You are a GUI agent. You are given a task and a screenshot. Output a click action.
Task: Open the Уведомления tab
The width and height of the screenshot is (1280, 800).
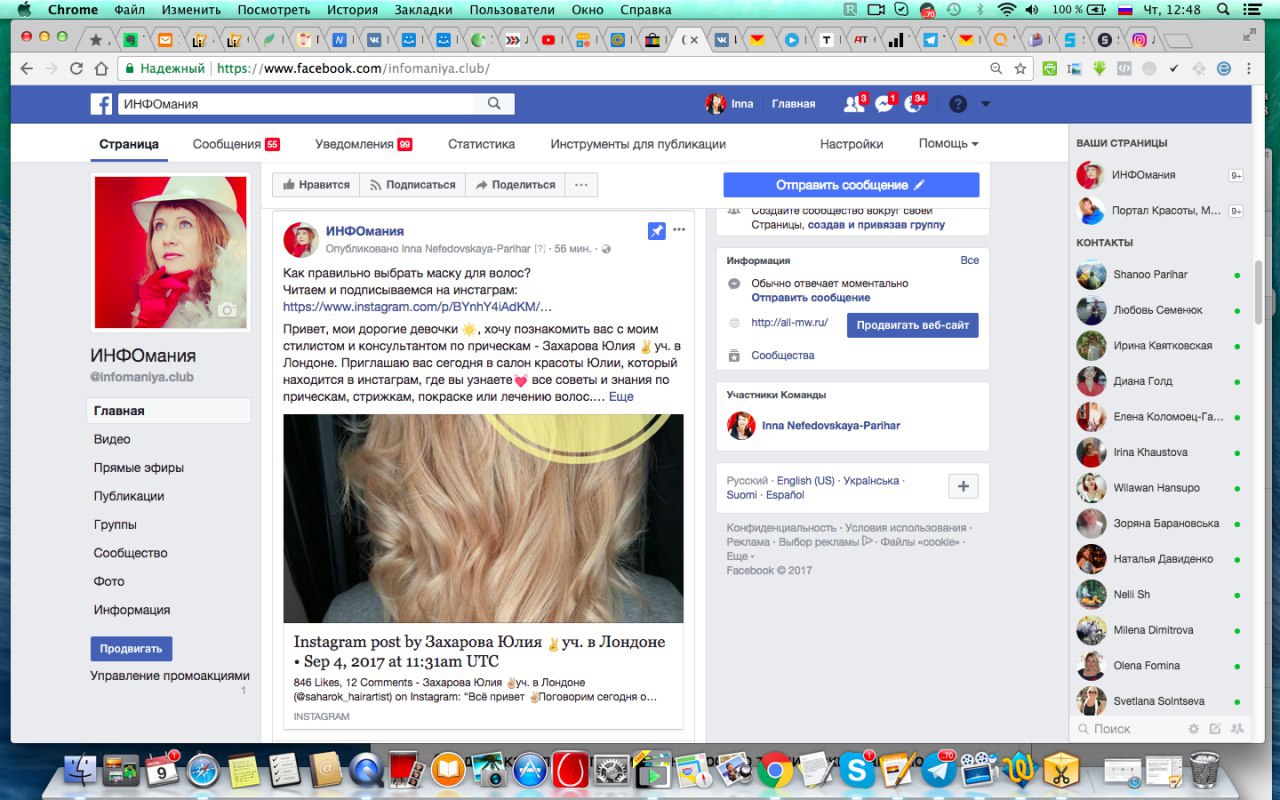pyautogui.click(x=363, y=144)
